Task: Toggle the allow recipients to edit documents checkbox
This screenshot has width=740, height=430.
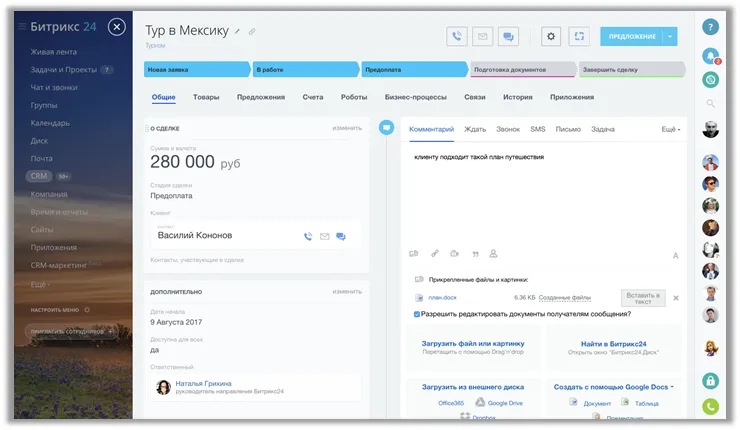Action: coord(417,314)
